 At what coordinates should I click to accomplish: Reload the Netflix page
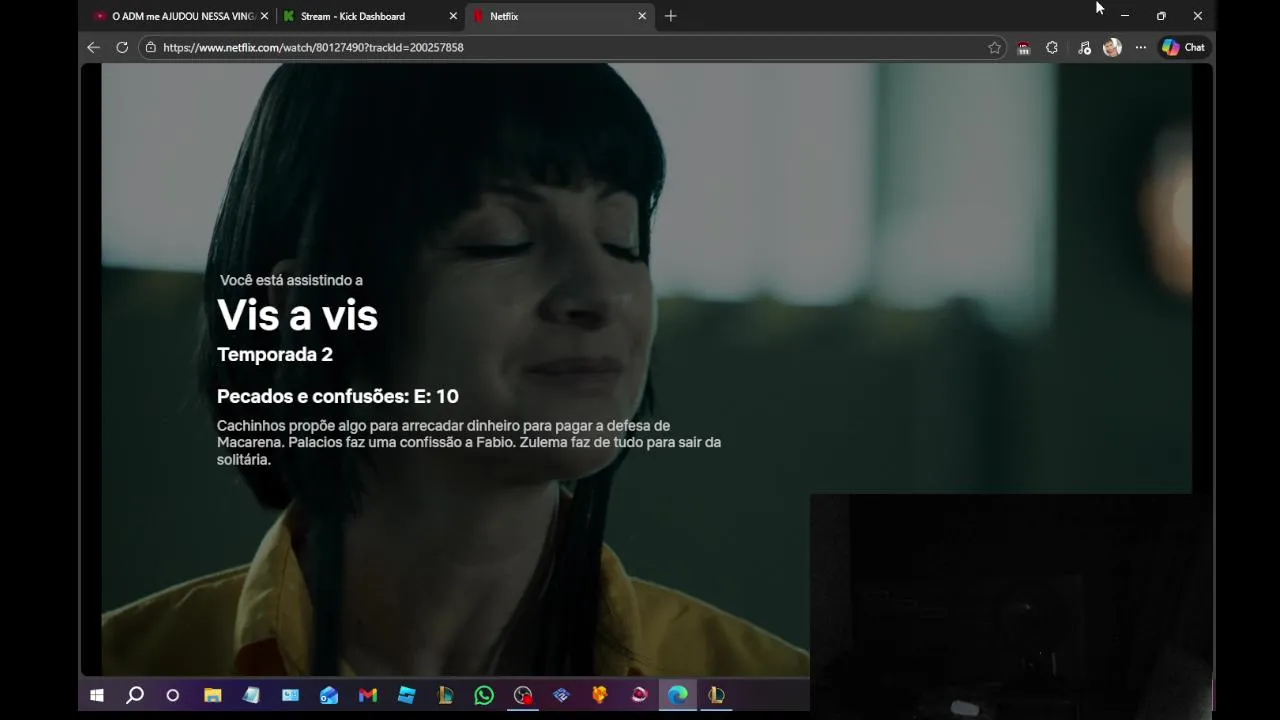click(122, 47)
